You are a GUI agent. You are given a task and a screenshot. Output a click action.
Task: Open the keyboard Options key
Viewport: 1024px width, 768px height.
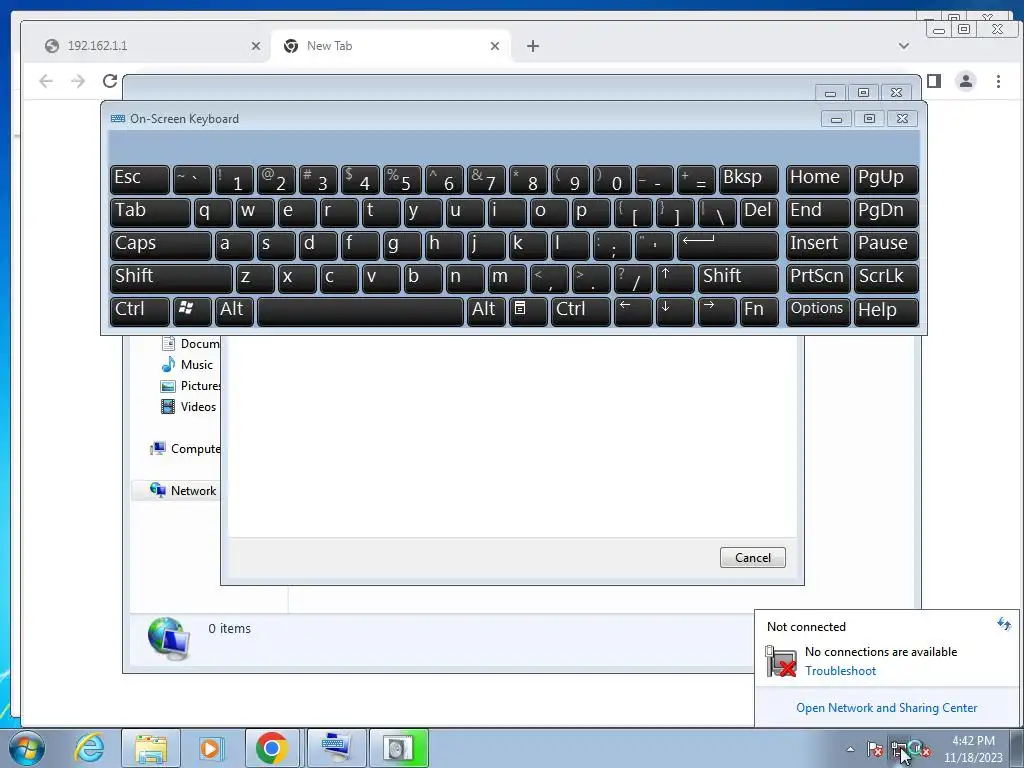(818, 311)
